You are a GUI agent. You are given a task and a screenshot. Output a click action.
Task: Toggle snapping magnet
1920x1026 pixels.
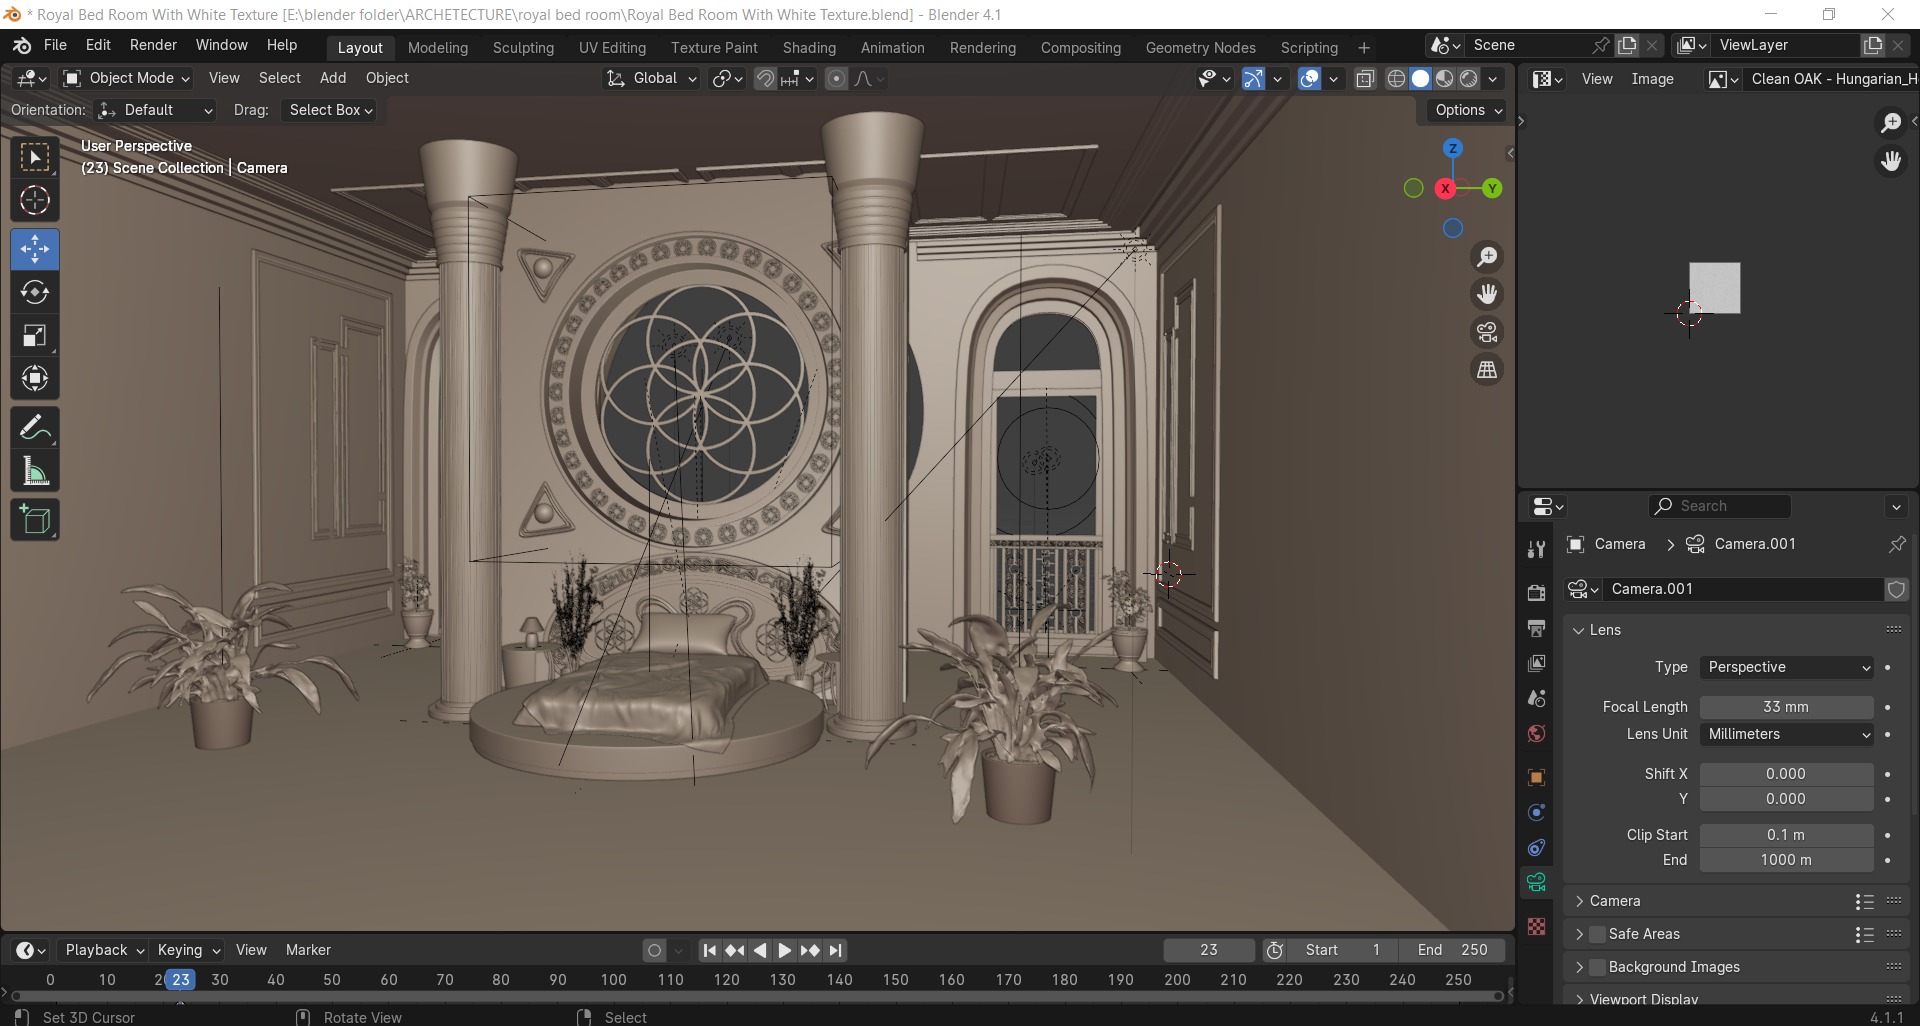coord(765,78)
